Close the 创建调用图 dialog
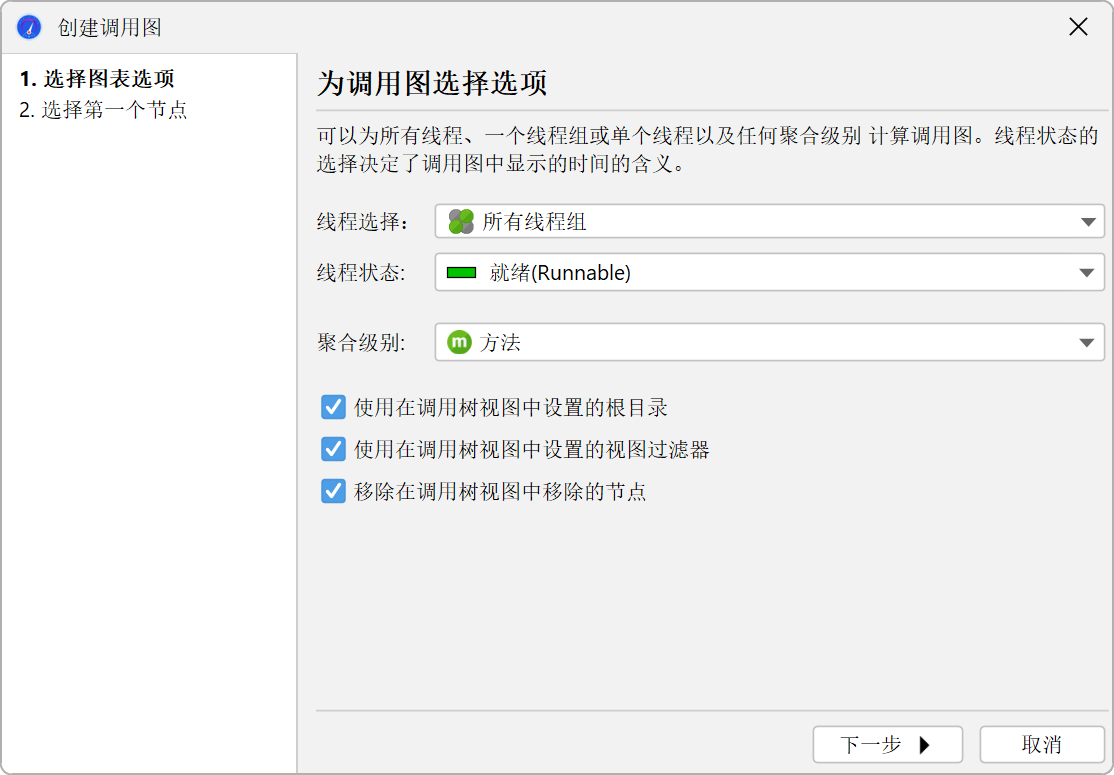Screen dimensions: 1114x775 point(1078,27)
